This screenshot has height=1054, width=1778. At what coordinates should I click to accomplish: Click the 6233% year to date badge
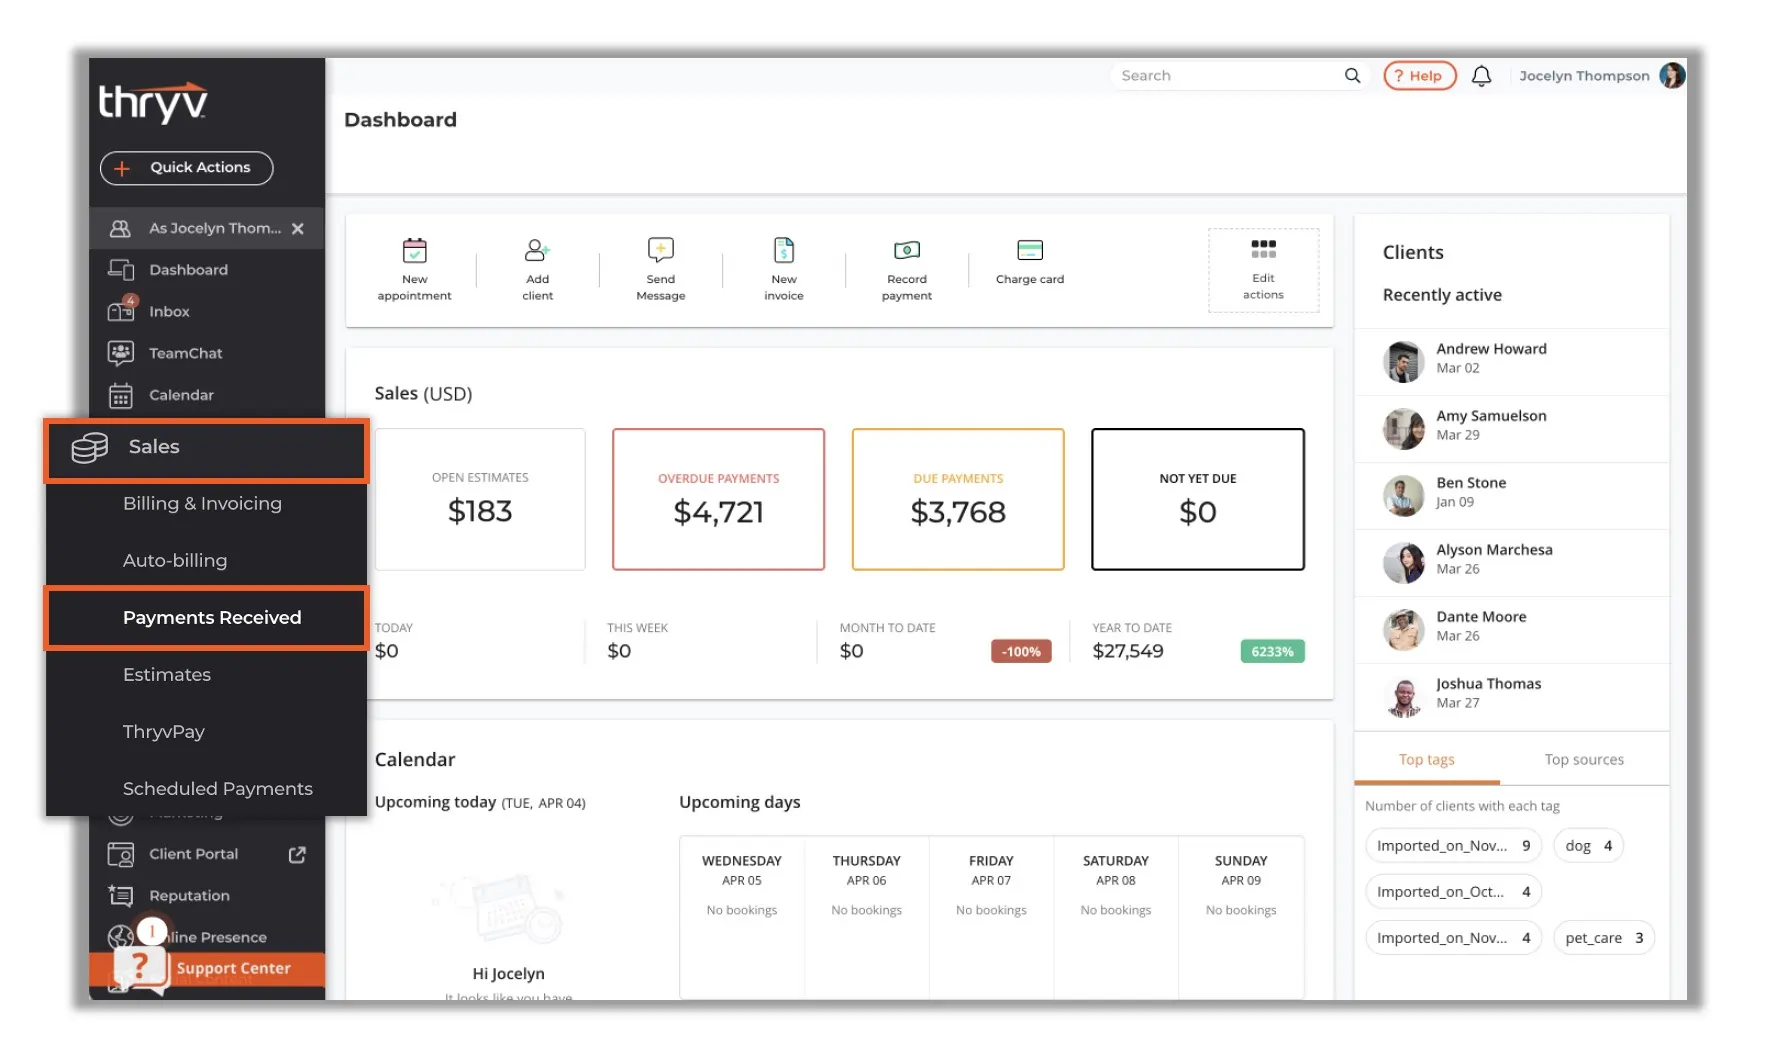[1272, 652]
